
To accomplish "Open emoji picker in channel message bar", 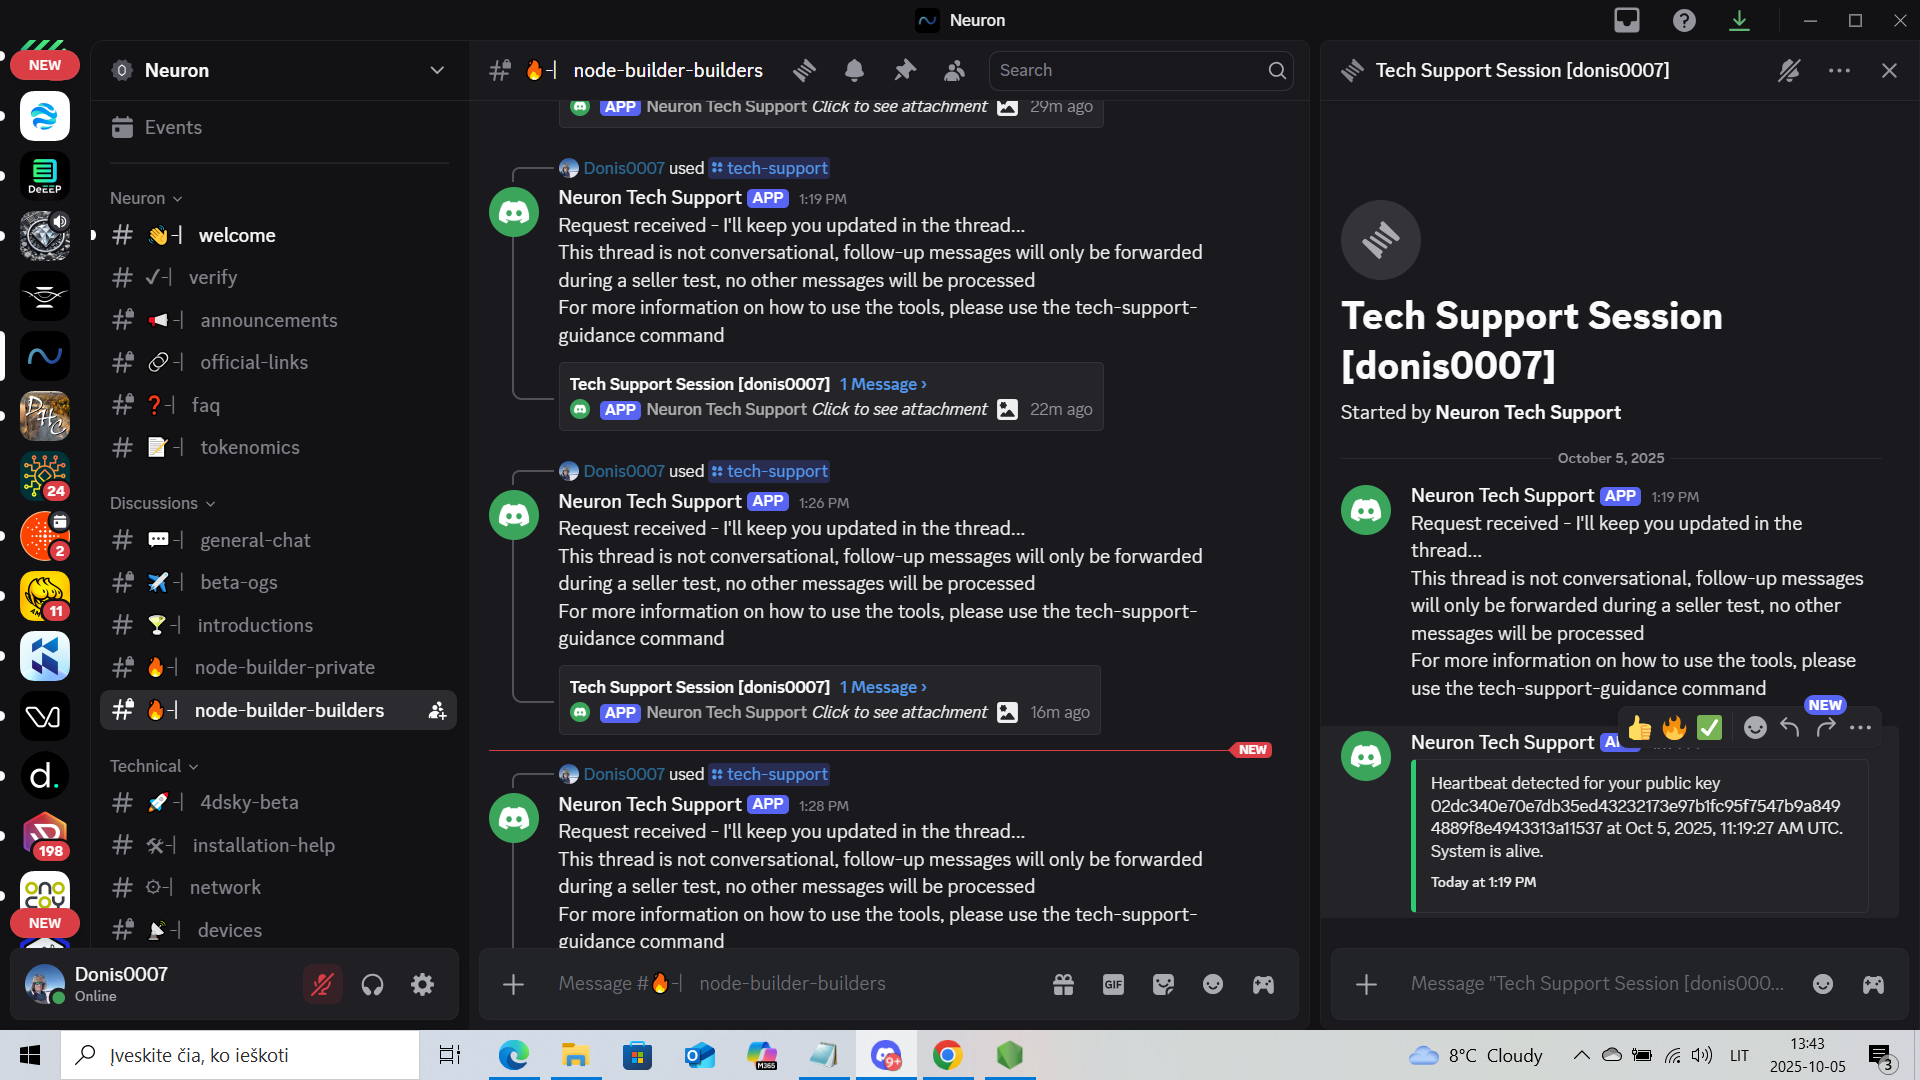I will click(x=1213, y=984).
